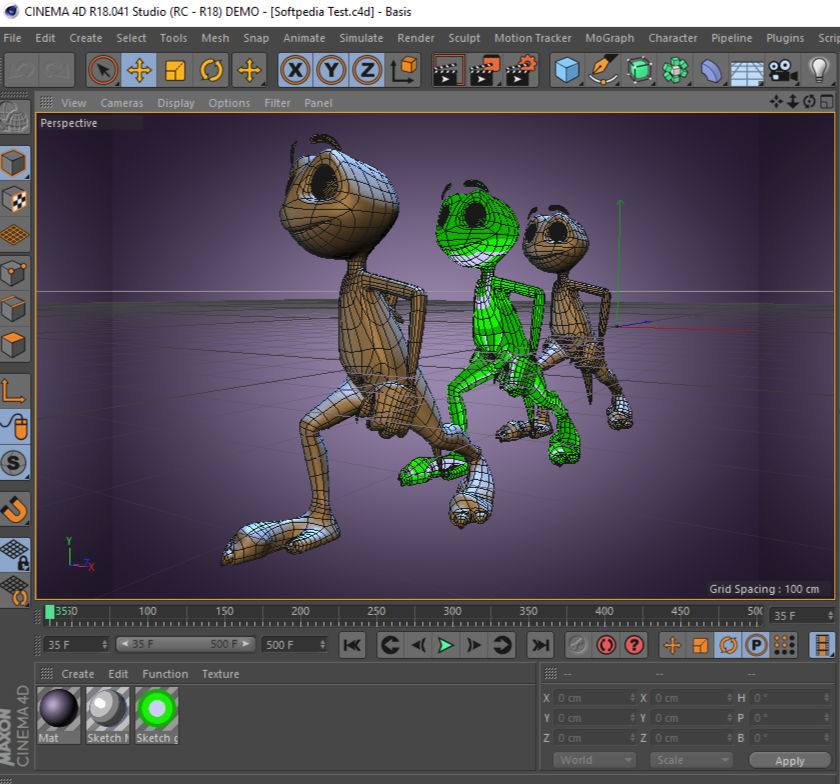Play the animation forwards

[x=445, y=645]
